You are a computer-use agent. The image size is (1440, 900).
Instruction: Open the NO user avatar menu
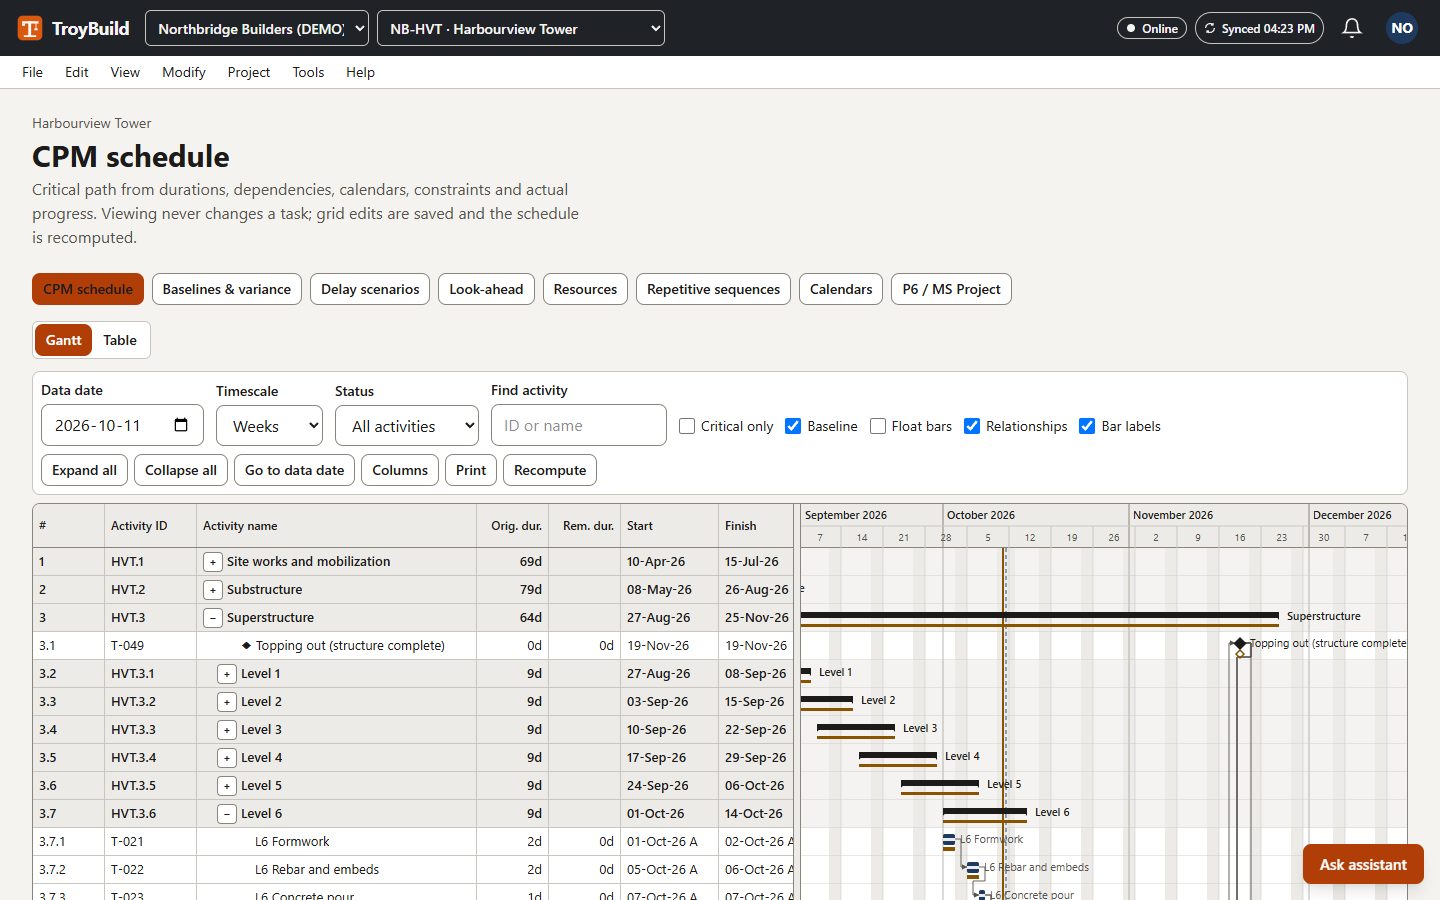1402,28
